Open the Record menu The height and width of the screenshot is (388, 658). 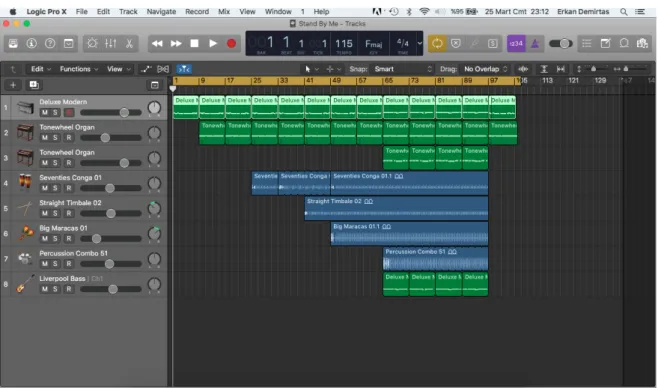(197, 12)
